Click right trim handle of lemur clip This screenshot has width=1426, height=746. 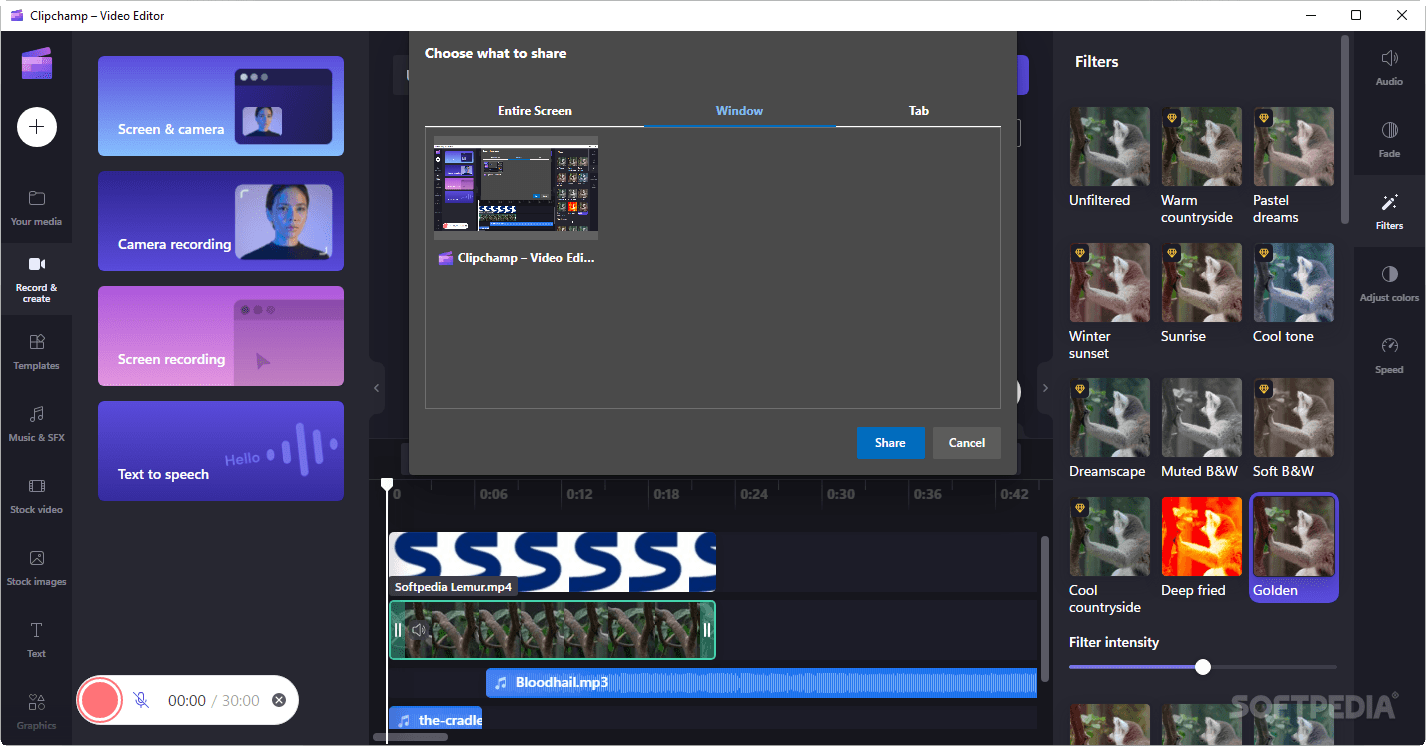click(706, 630)
